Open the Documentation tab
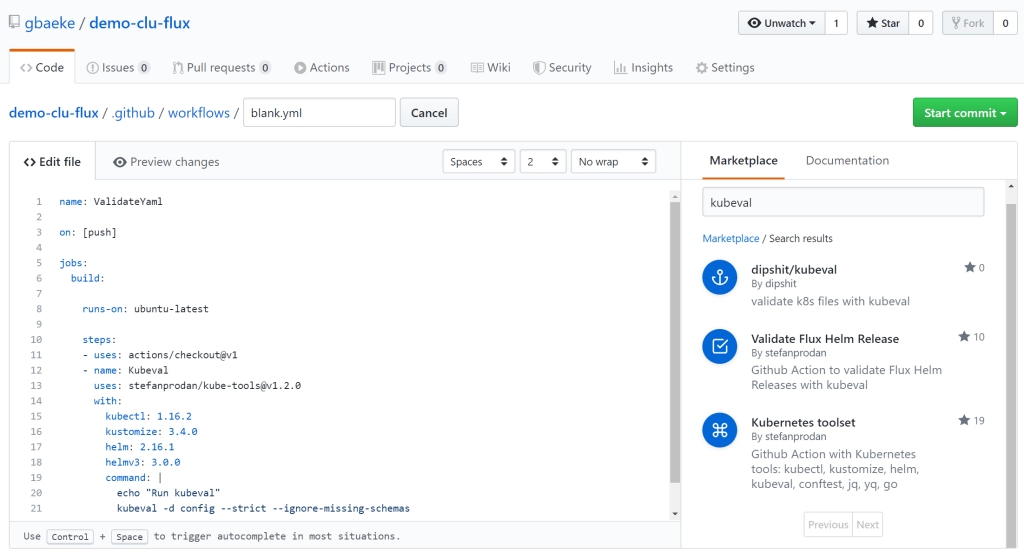Viewport: 1024px width, 553px height. click(847, 161)
